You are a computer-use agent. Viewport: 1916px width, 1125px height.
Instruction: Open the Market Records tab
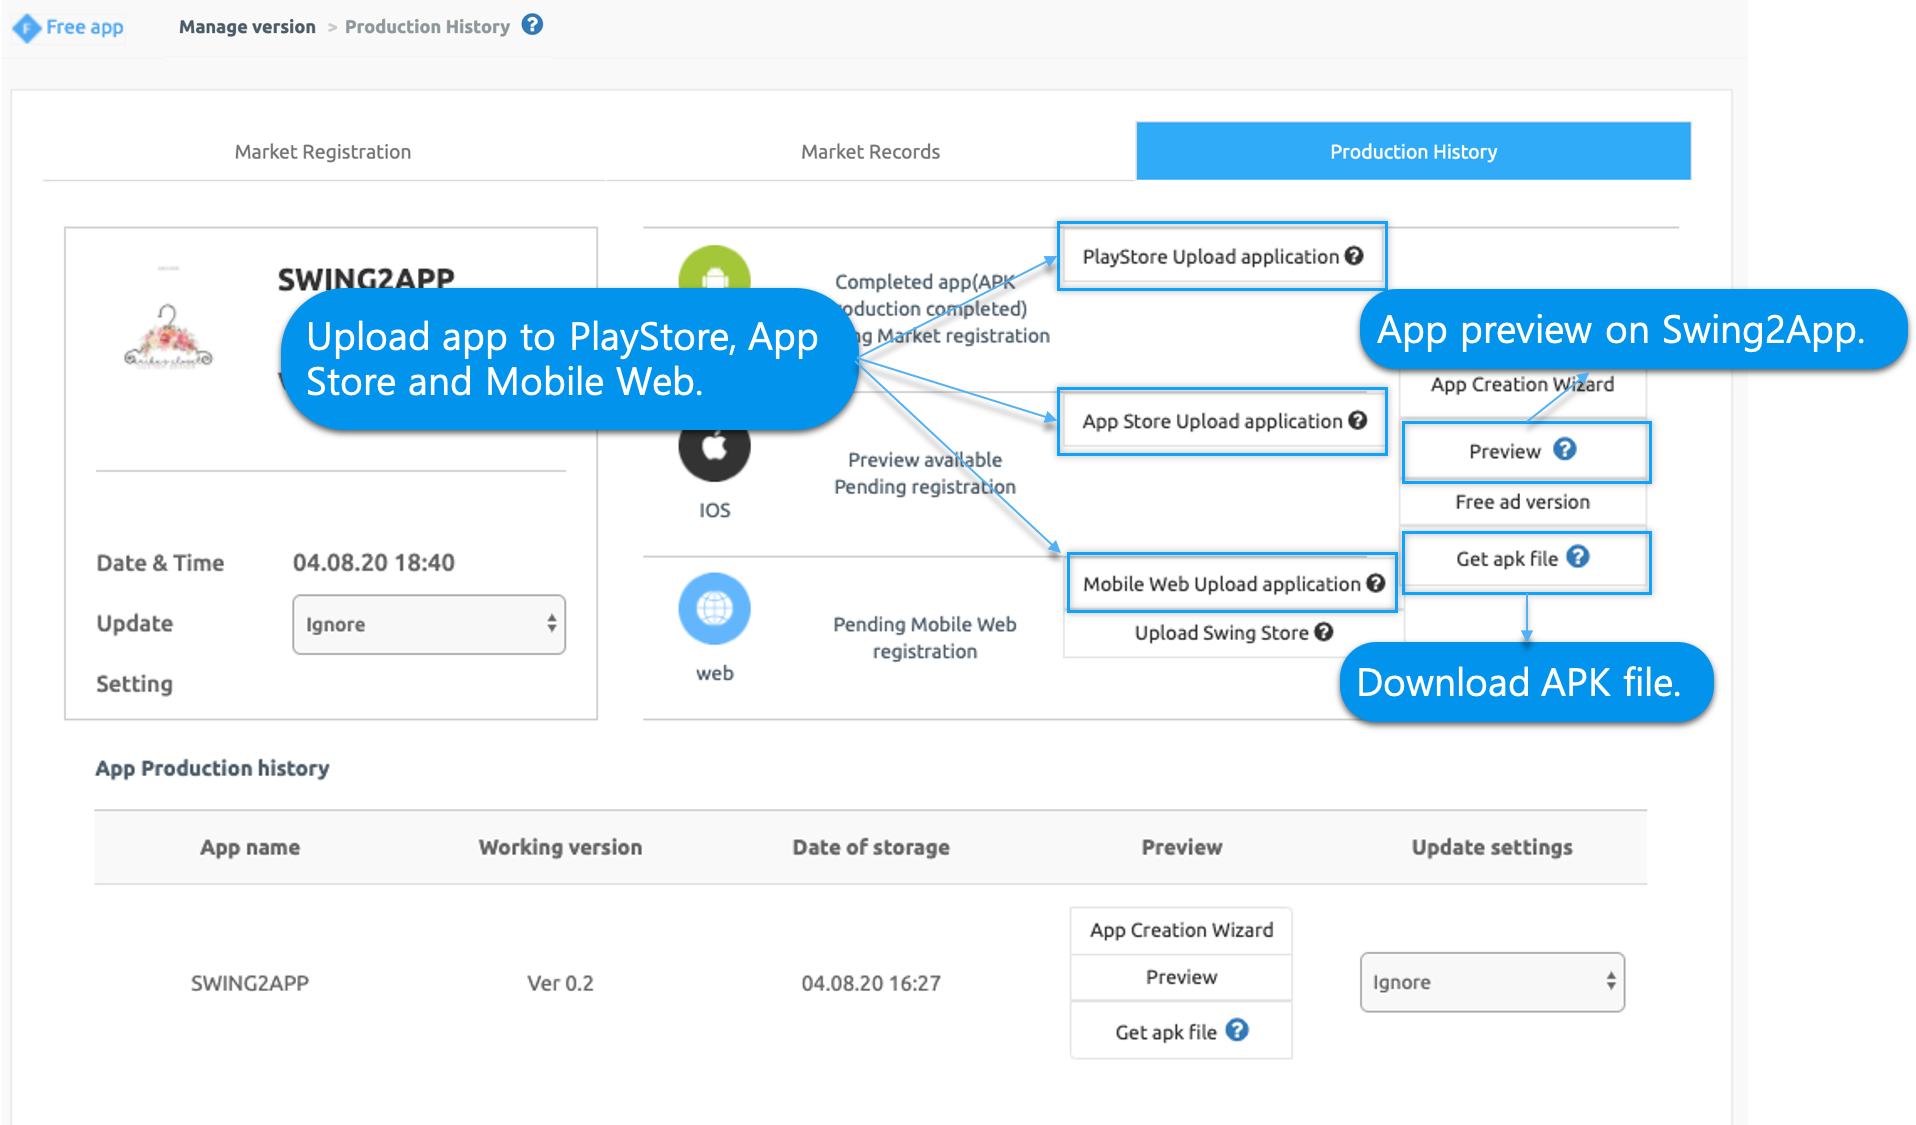click(870, 152)
